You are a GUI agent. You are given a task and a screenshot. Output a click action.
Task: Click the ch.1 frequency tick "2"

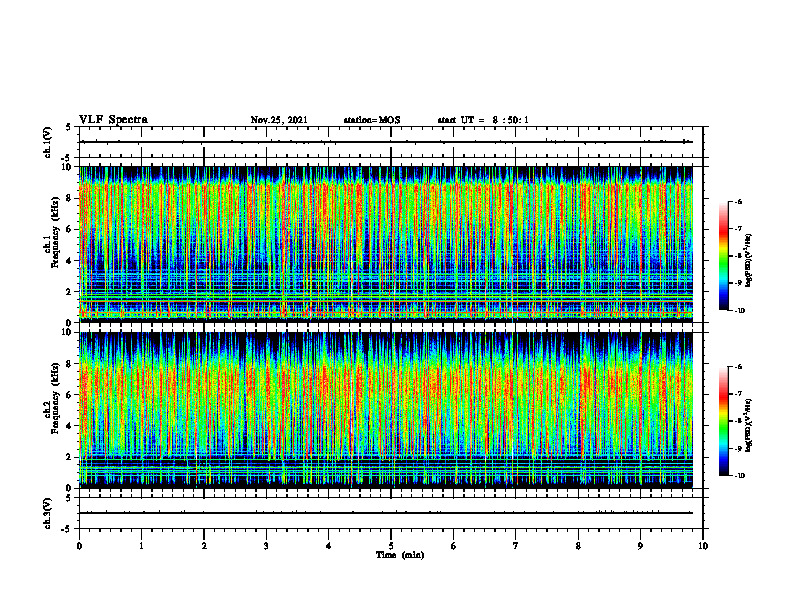pos(69,292)
